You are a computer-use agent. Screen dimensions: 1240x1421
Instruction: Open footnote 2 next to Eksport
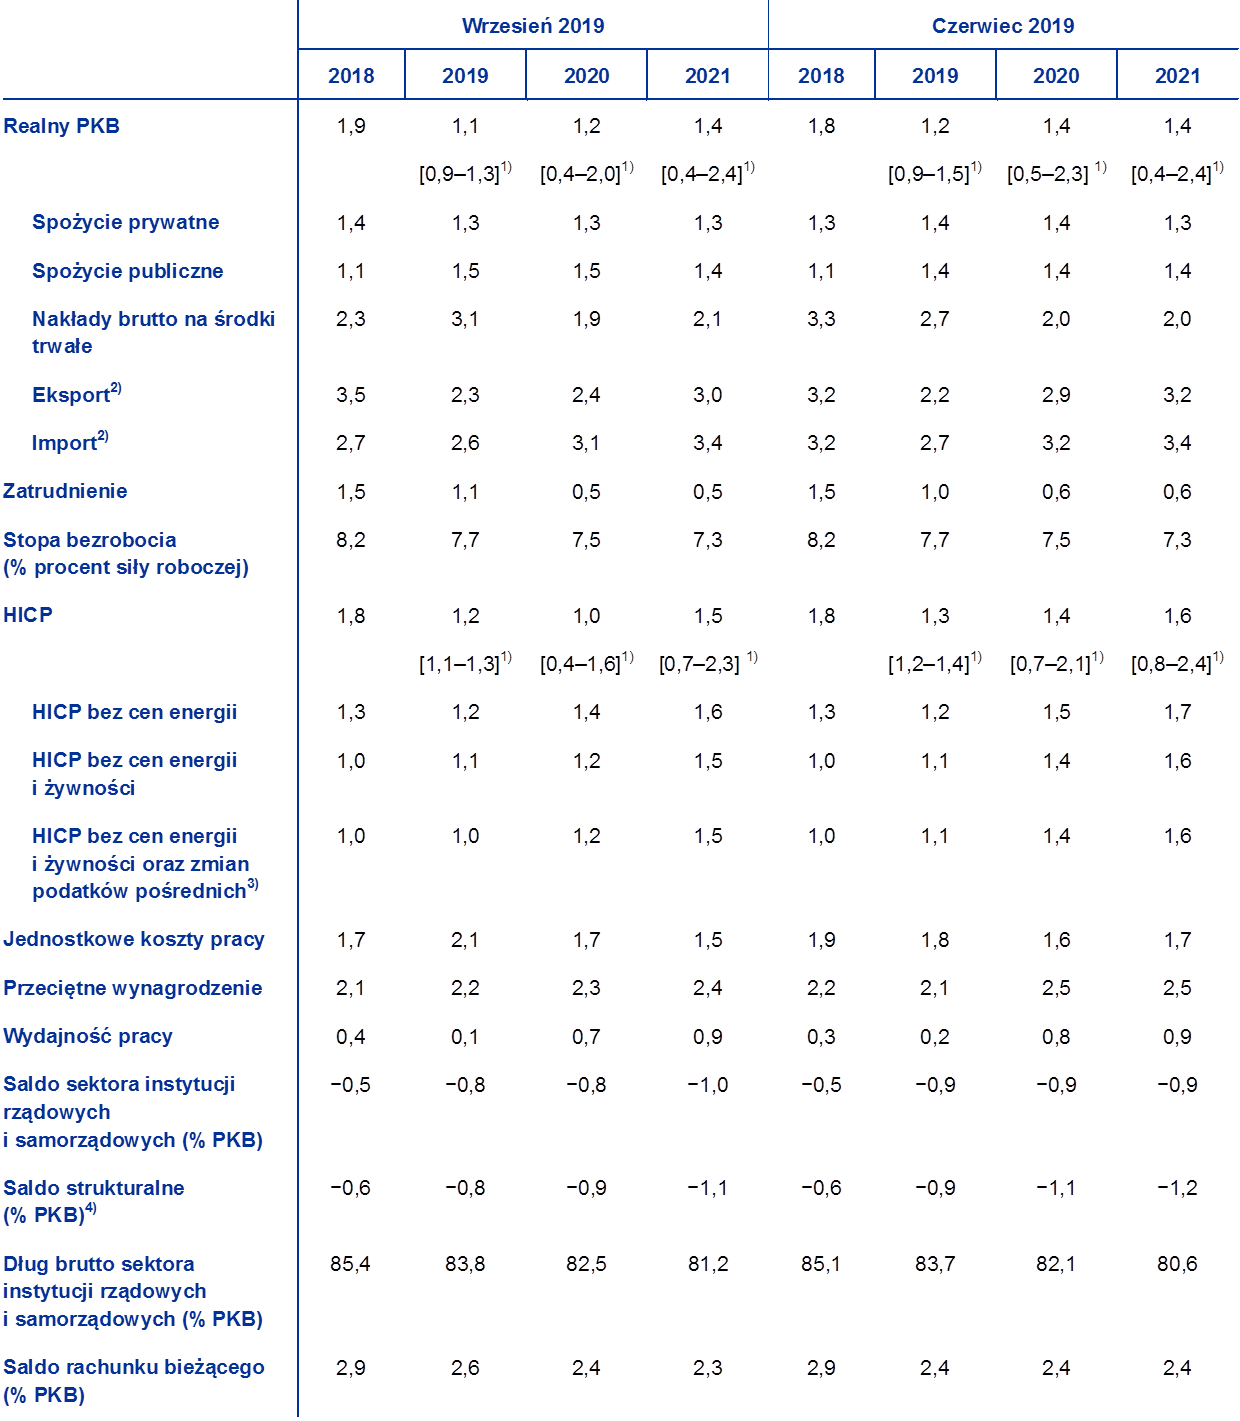coord(116,388)
